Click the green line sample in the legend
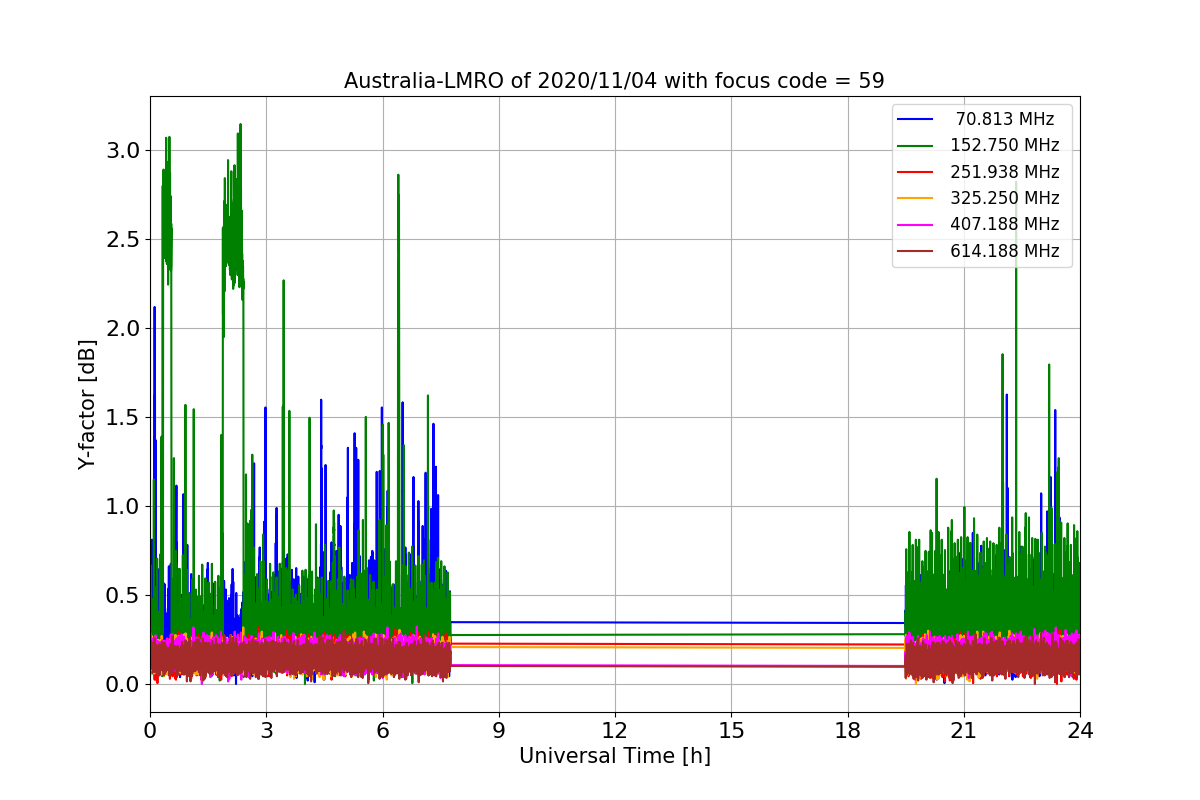This screenshot has height=800, width=1200. pyautogui.click(x=915, y=146)
